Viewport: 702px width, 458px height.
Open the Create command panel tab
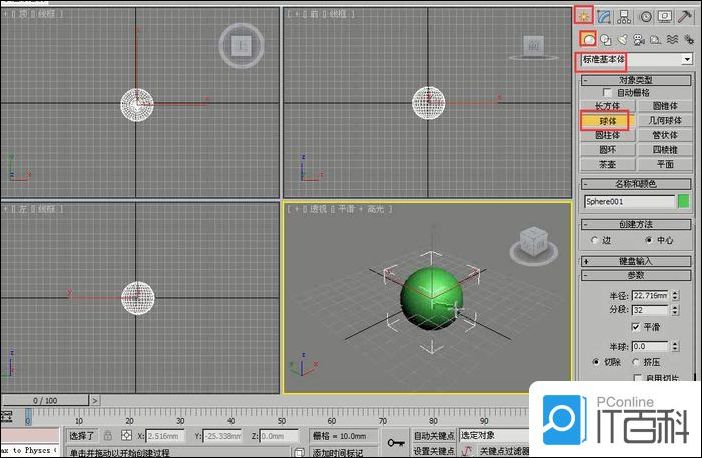click(583, 17)
